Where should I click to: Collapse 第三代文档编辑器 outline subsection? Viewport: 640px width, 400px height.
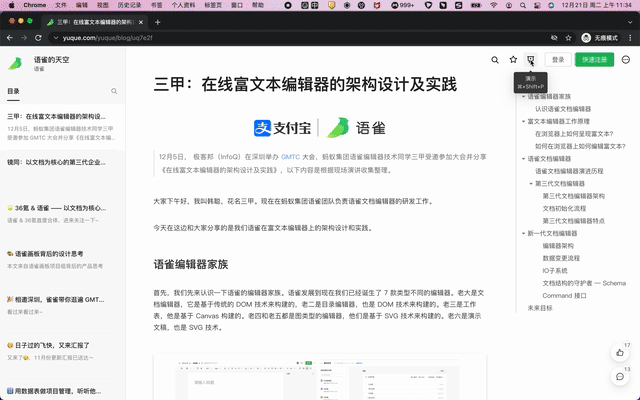[x=531, y=184]
